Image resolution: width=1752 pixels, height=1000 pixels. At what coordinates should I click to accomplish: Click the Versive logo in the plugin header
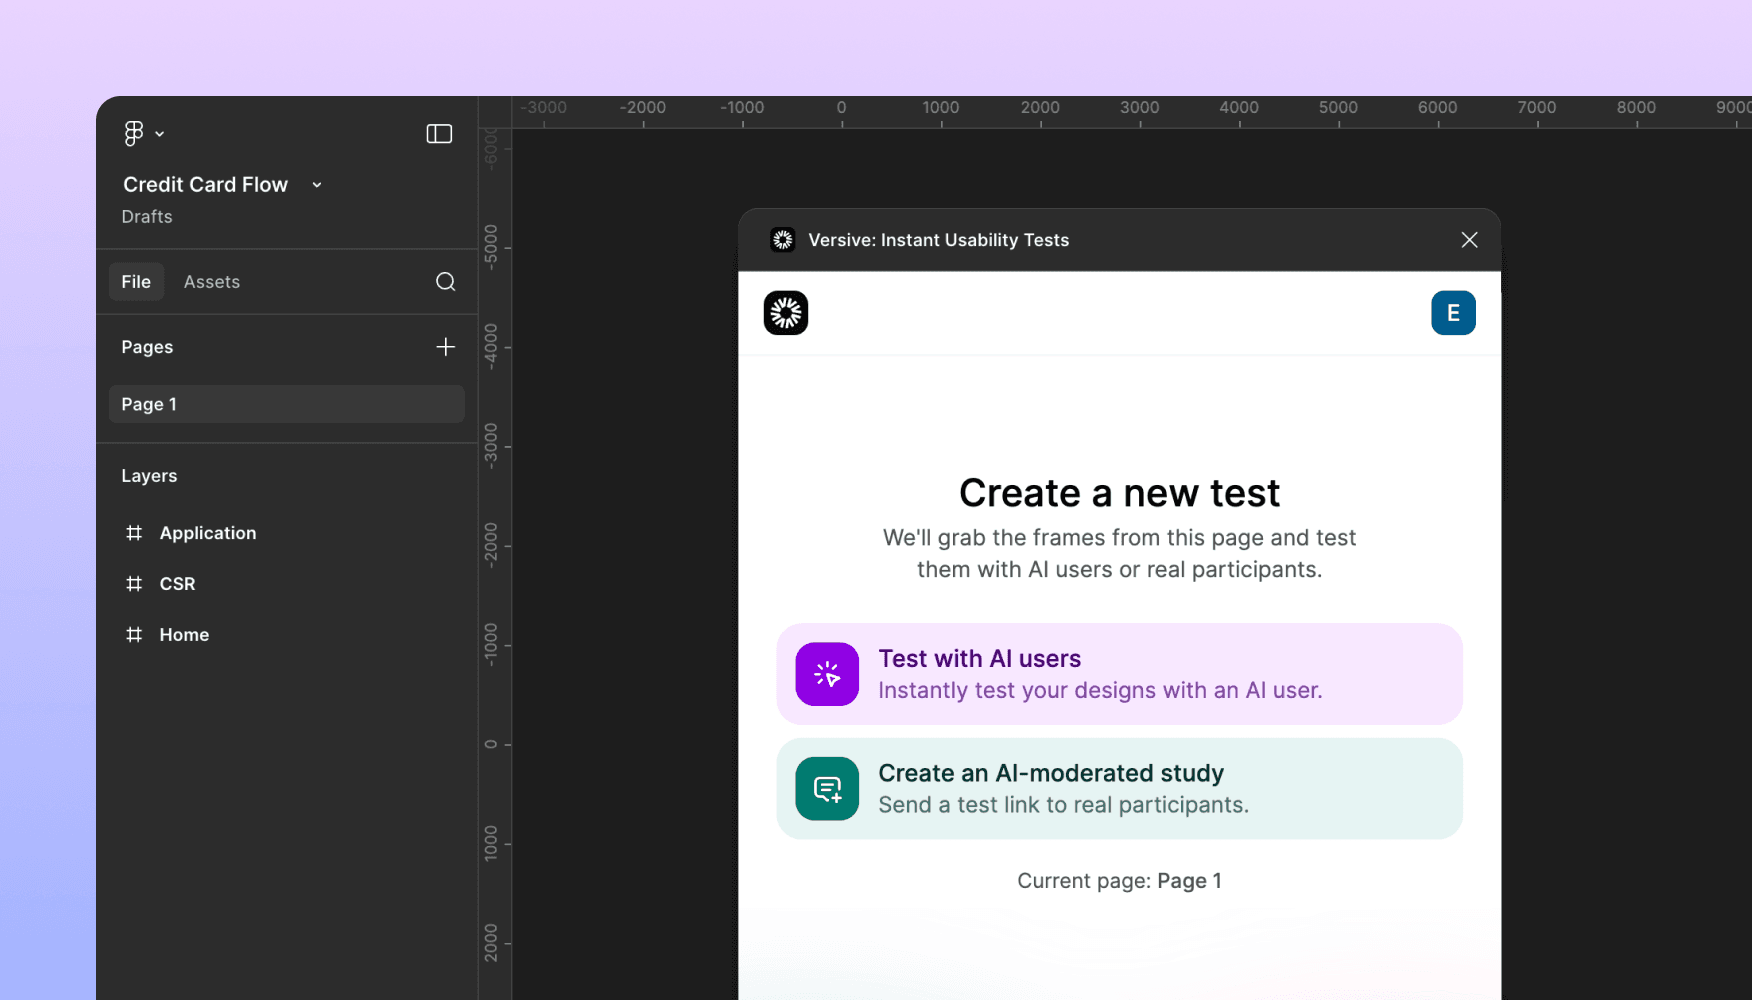[783, 240]
